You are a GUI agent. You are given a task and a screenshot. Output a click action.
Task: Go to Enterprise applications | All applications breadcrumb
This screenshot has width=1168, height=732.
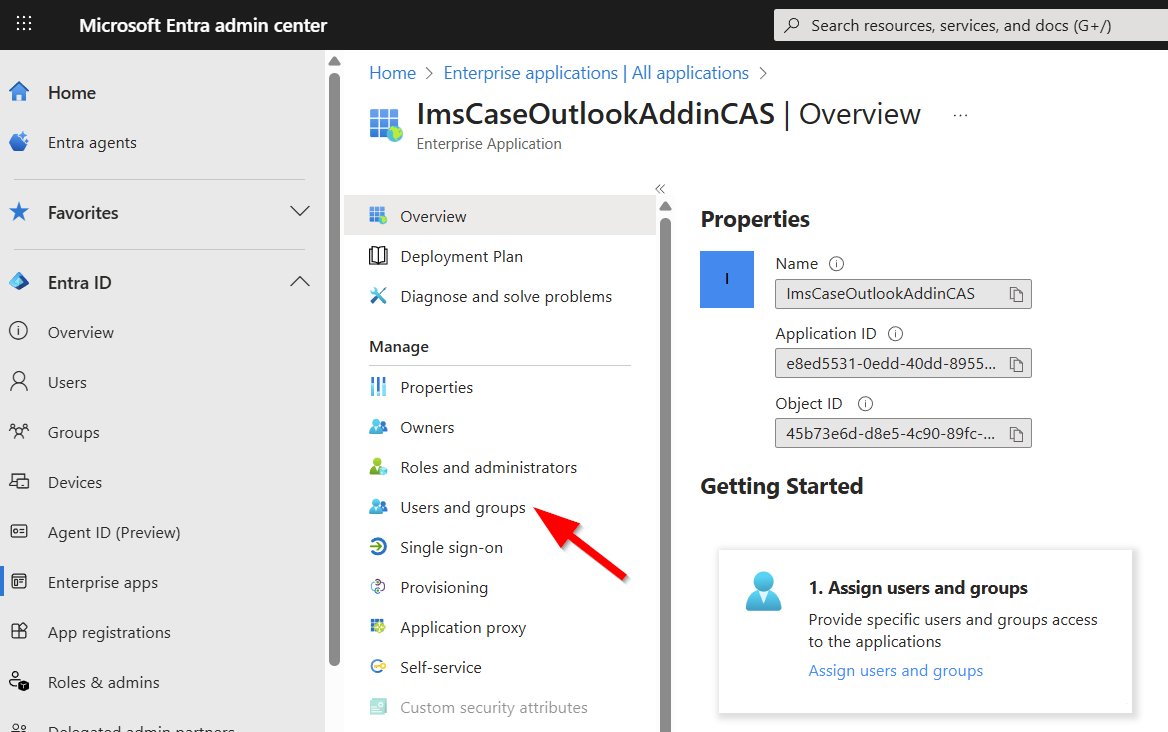tap(596, 73)
